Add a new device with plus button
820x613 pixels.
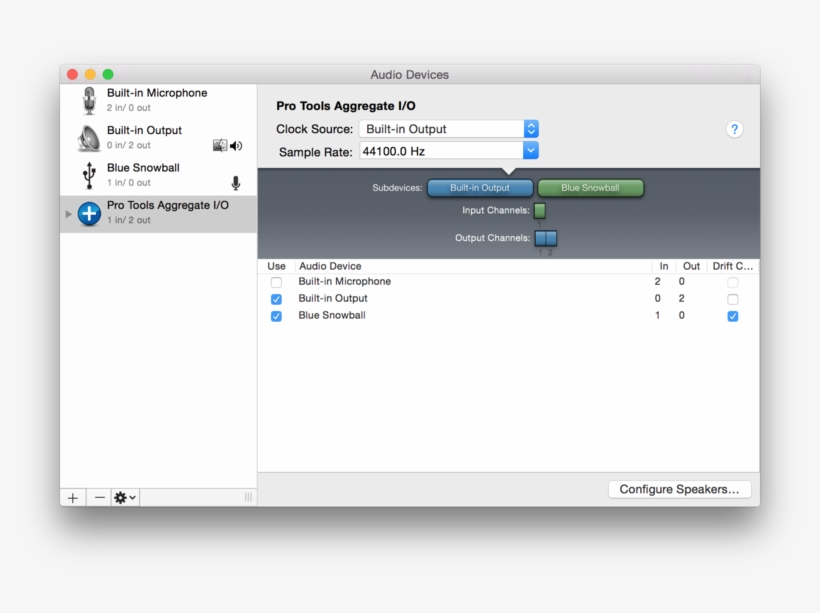point(73,497)
